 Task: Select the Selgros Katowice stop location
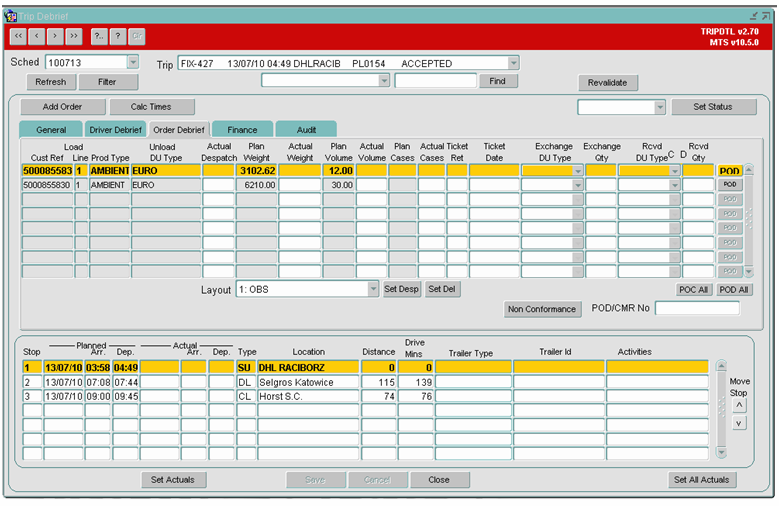pyautogui.click(x=308, y=382)
